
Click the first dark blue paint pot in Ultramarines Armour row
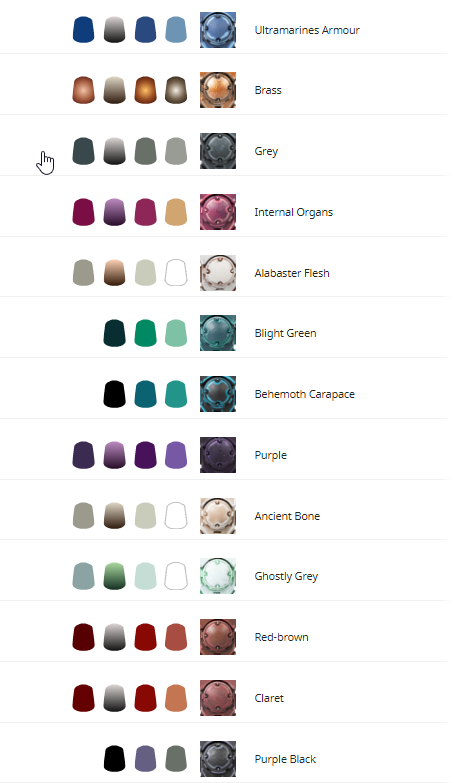point(83,29)
